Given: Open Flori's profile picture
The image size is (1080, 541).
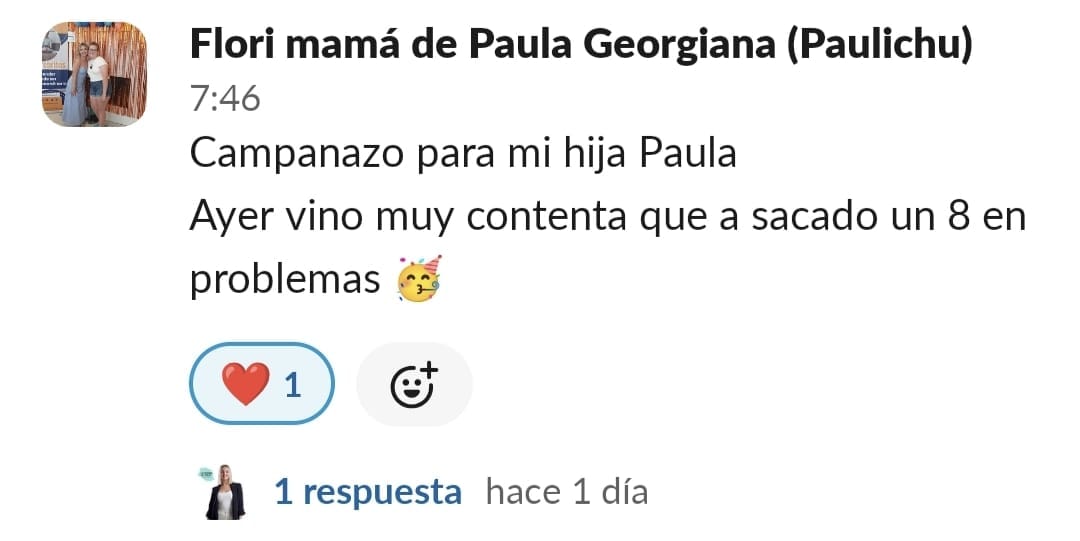Looking at the screenshot, I should [x=94, y=75].
